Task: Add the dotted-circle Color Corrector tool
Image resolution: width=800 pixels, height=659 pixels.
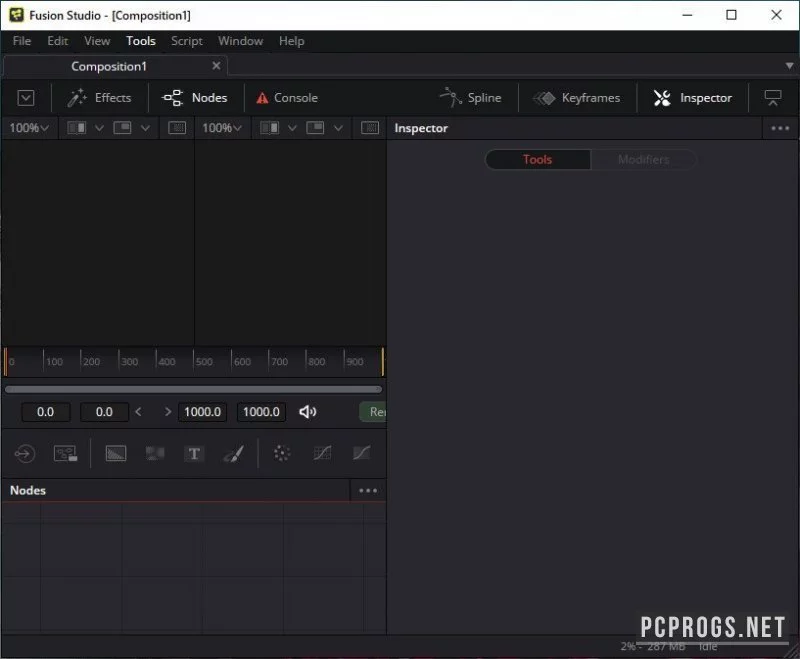Action: [x=282, y=453]
